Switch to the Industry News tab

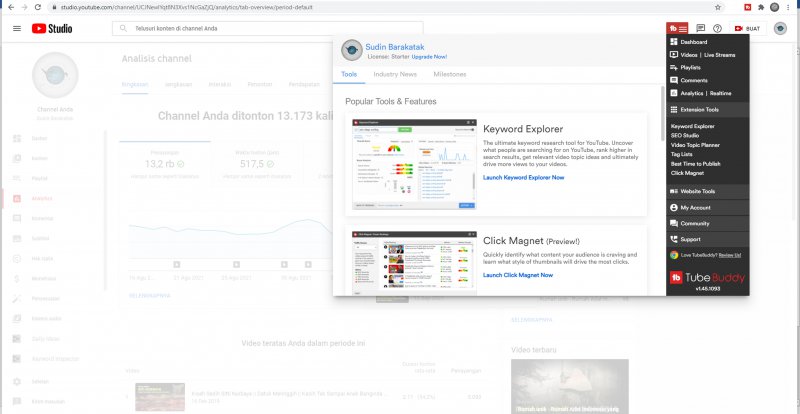[x=394, y=75]
